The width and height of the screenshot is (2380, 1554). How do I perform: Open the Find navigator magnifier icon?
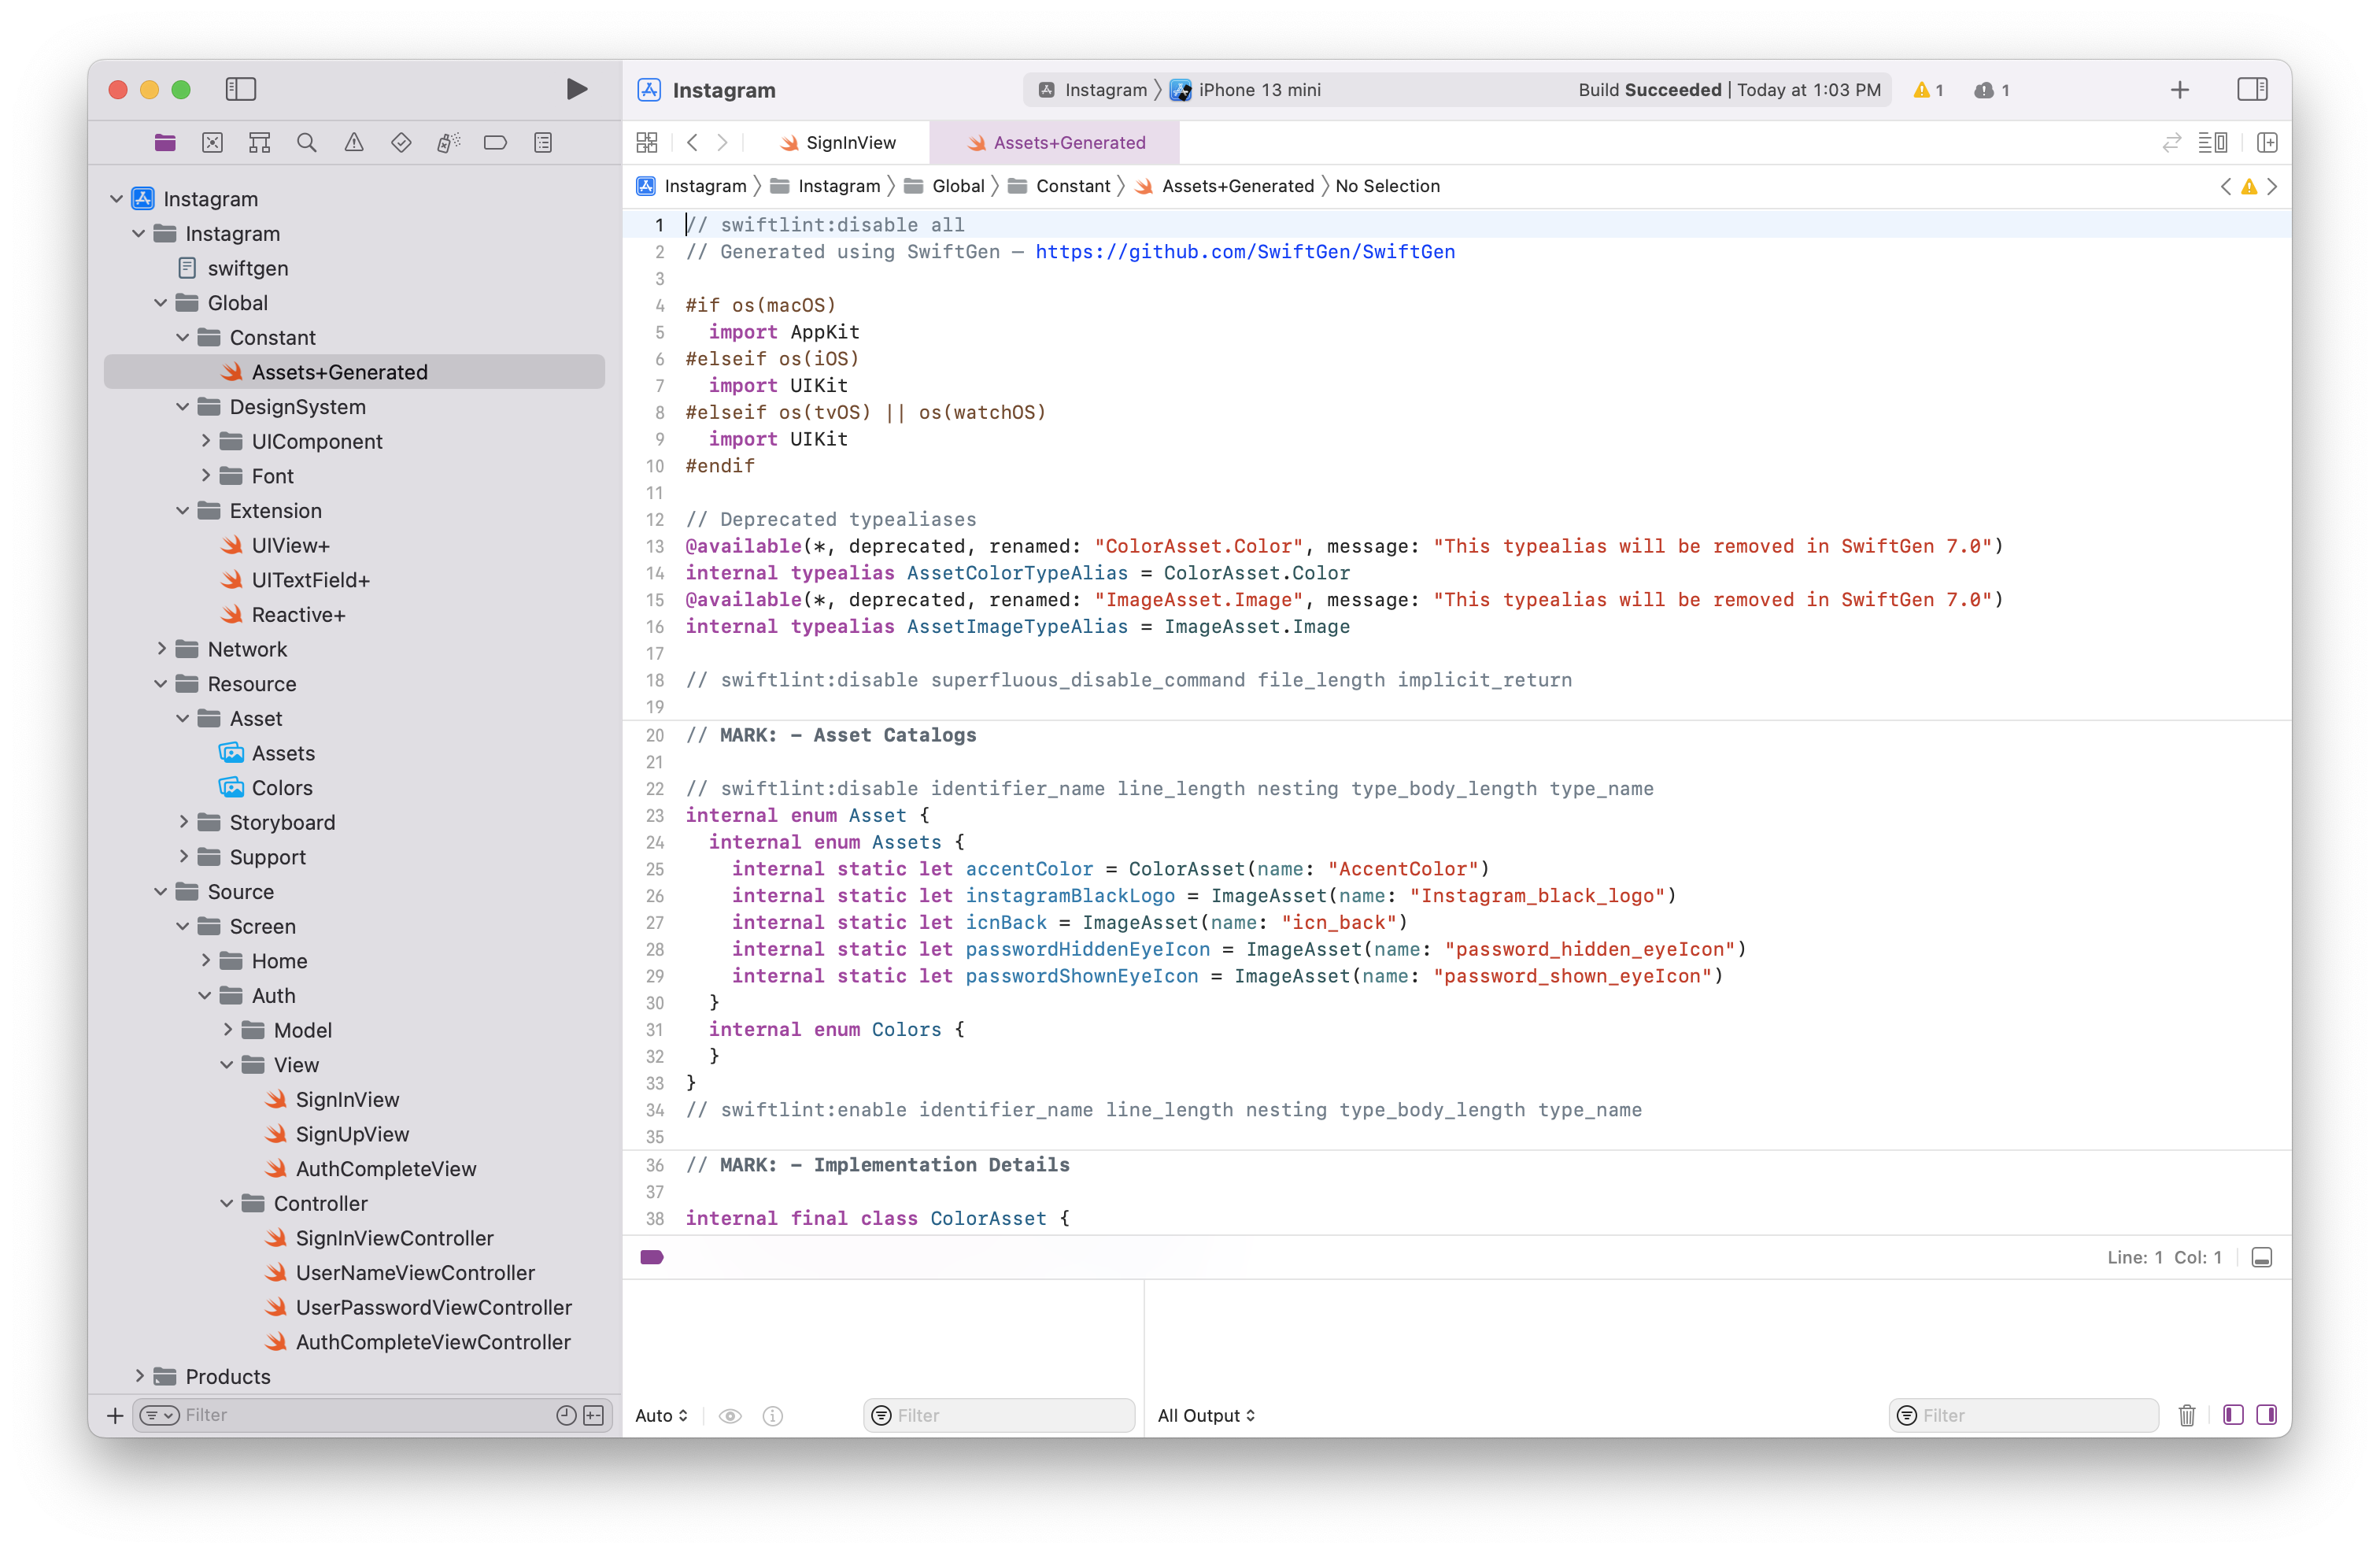(307, 143)
